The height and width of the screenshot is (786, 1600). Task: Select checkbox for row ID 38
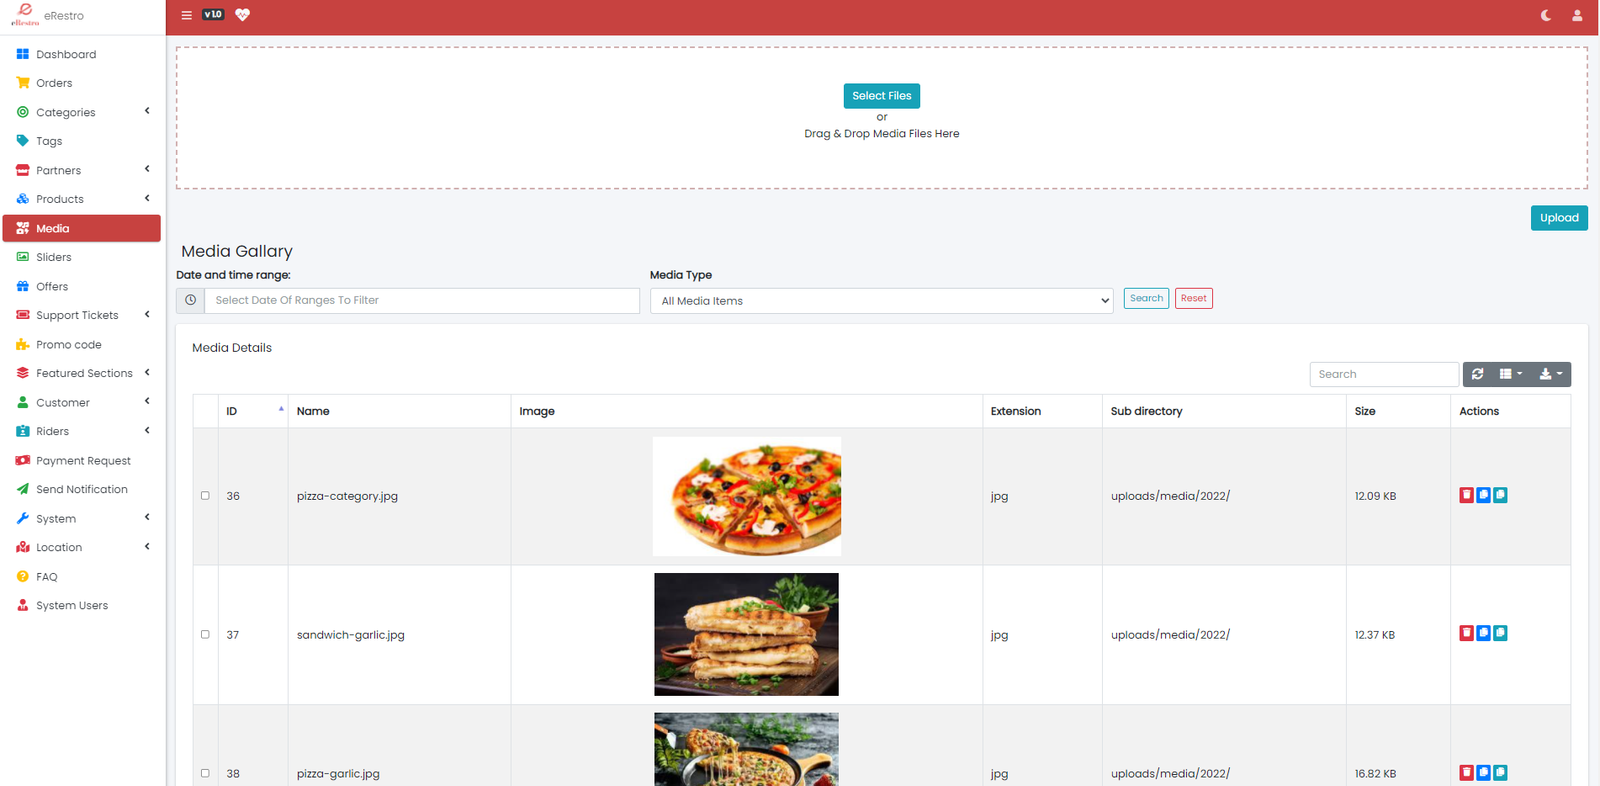click(x=205, y=773)
